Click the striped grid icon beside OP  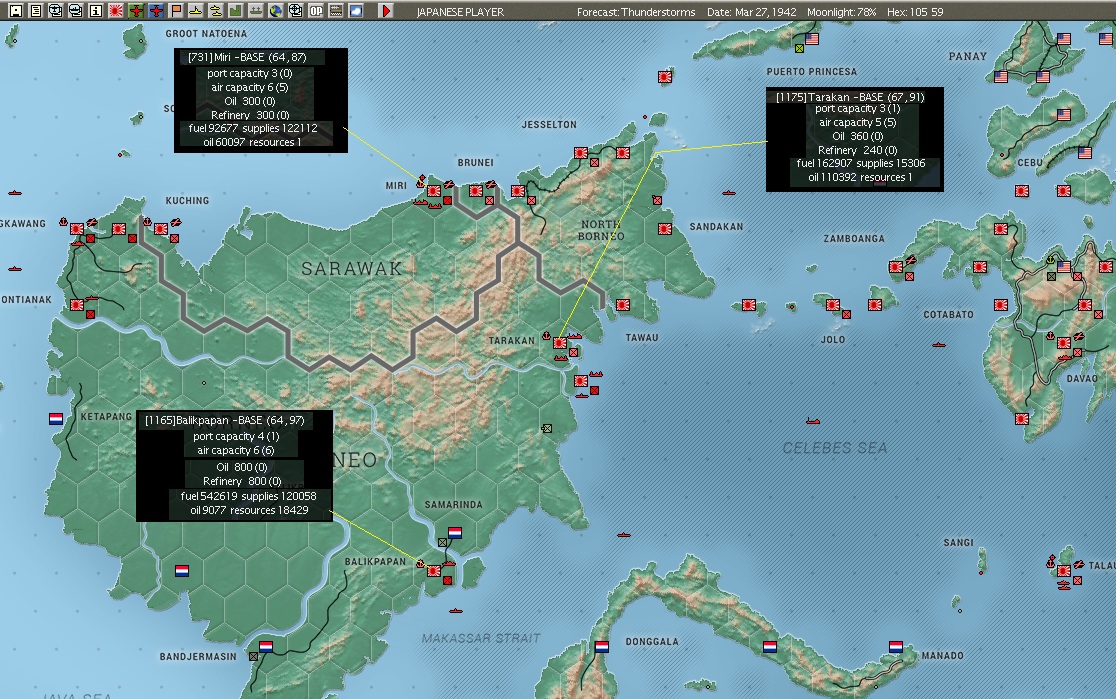pyautogui.click(x=336, y=11)
